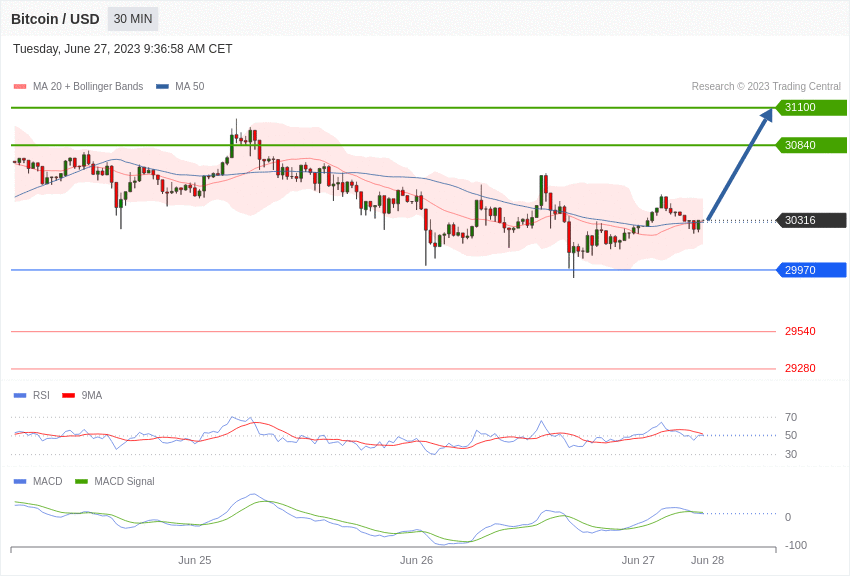Toggle the blue RSI legend marker
Image resolution: width=850 pixels, height=576 pixels.
(20, 396)
